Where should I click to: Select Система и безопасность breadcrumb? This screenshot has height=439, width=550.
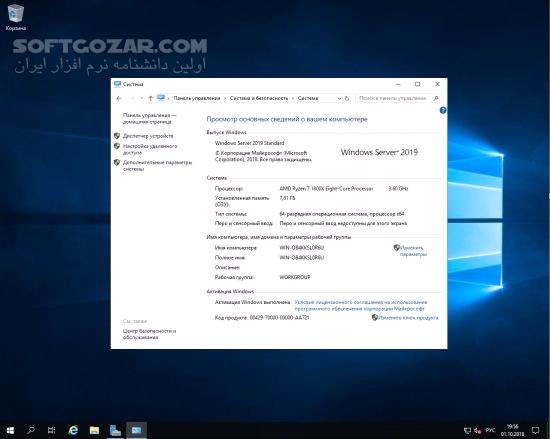click(x=259, y=98)
